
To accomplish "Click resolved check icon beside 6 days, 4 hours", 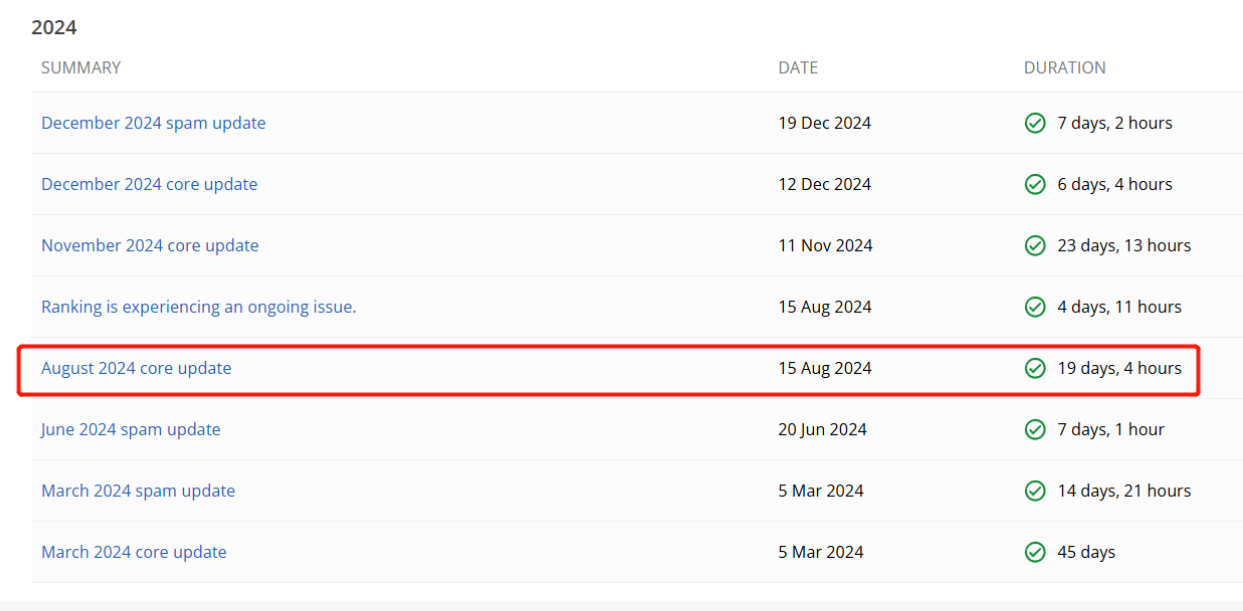I will point(1035,184).
